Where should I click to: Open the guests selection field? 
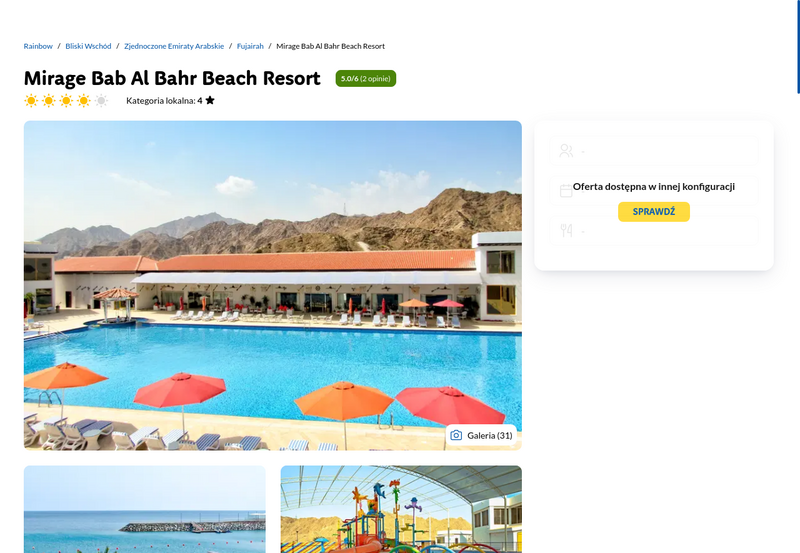[654, 150]
